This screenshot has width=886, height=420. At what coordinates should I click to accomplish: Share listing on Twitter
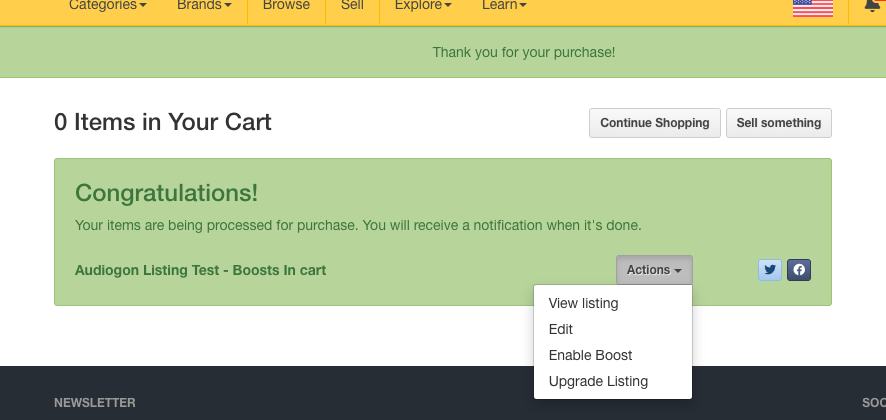(x=770, y=270)
